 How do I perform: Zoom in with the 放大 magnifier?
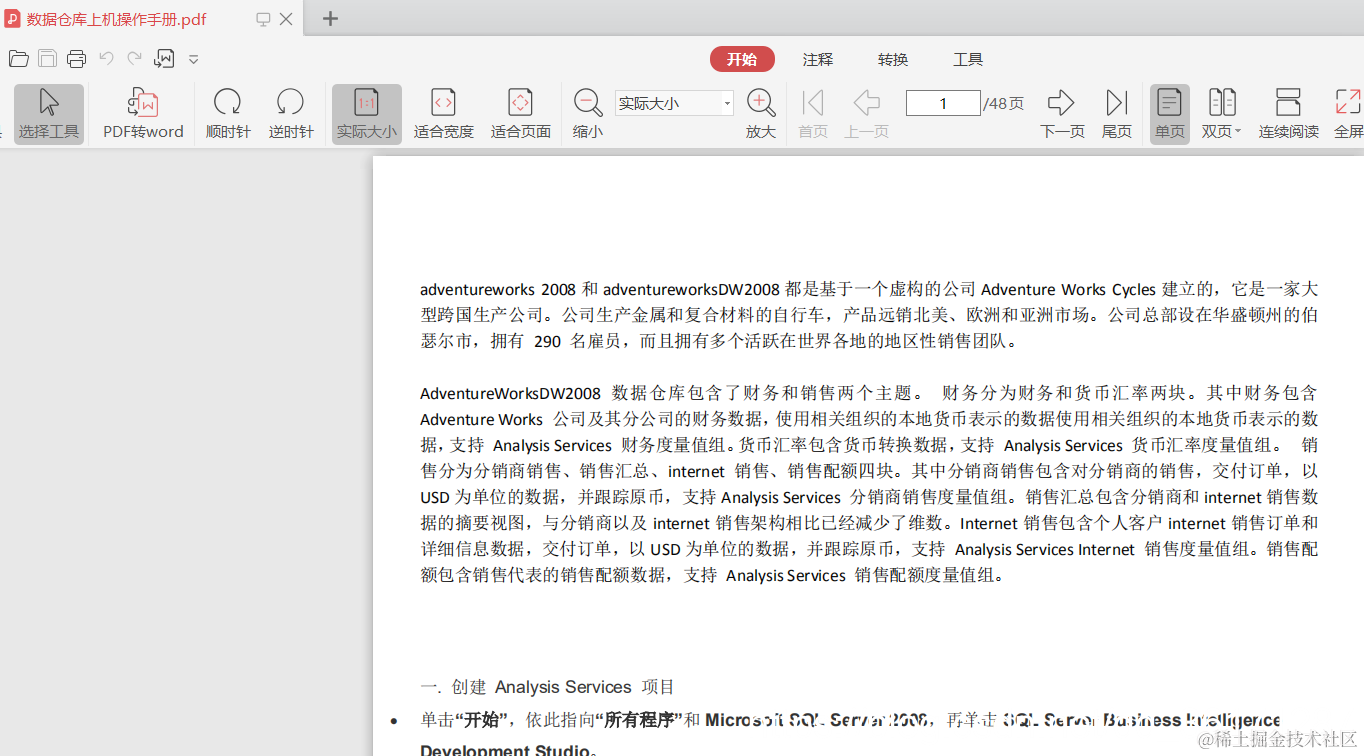[x=761, y=114]
